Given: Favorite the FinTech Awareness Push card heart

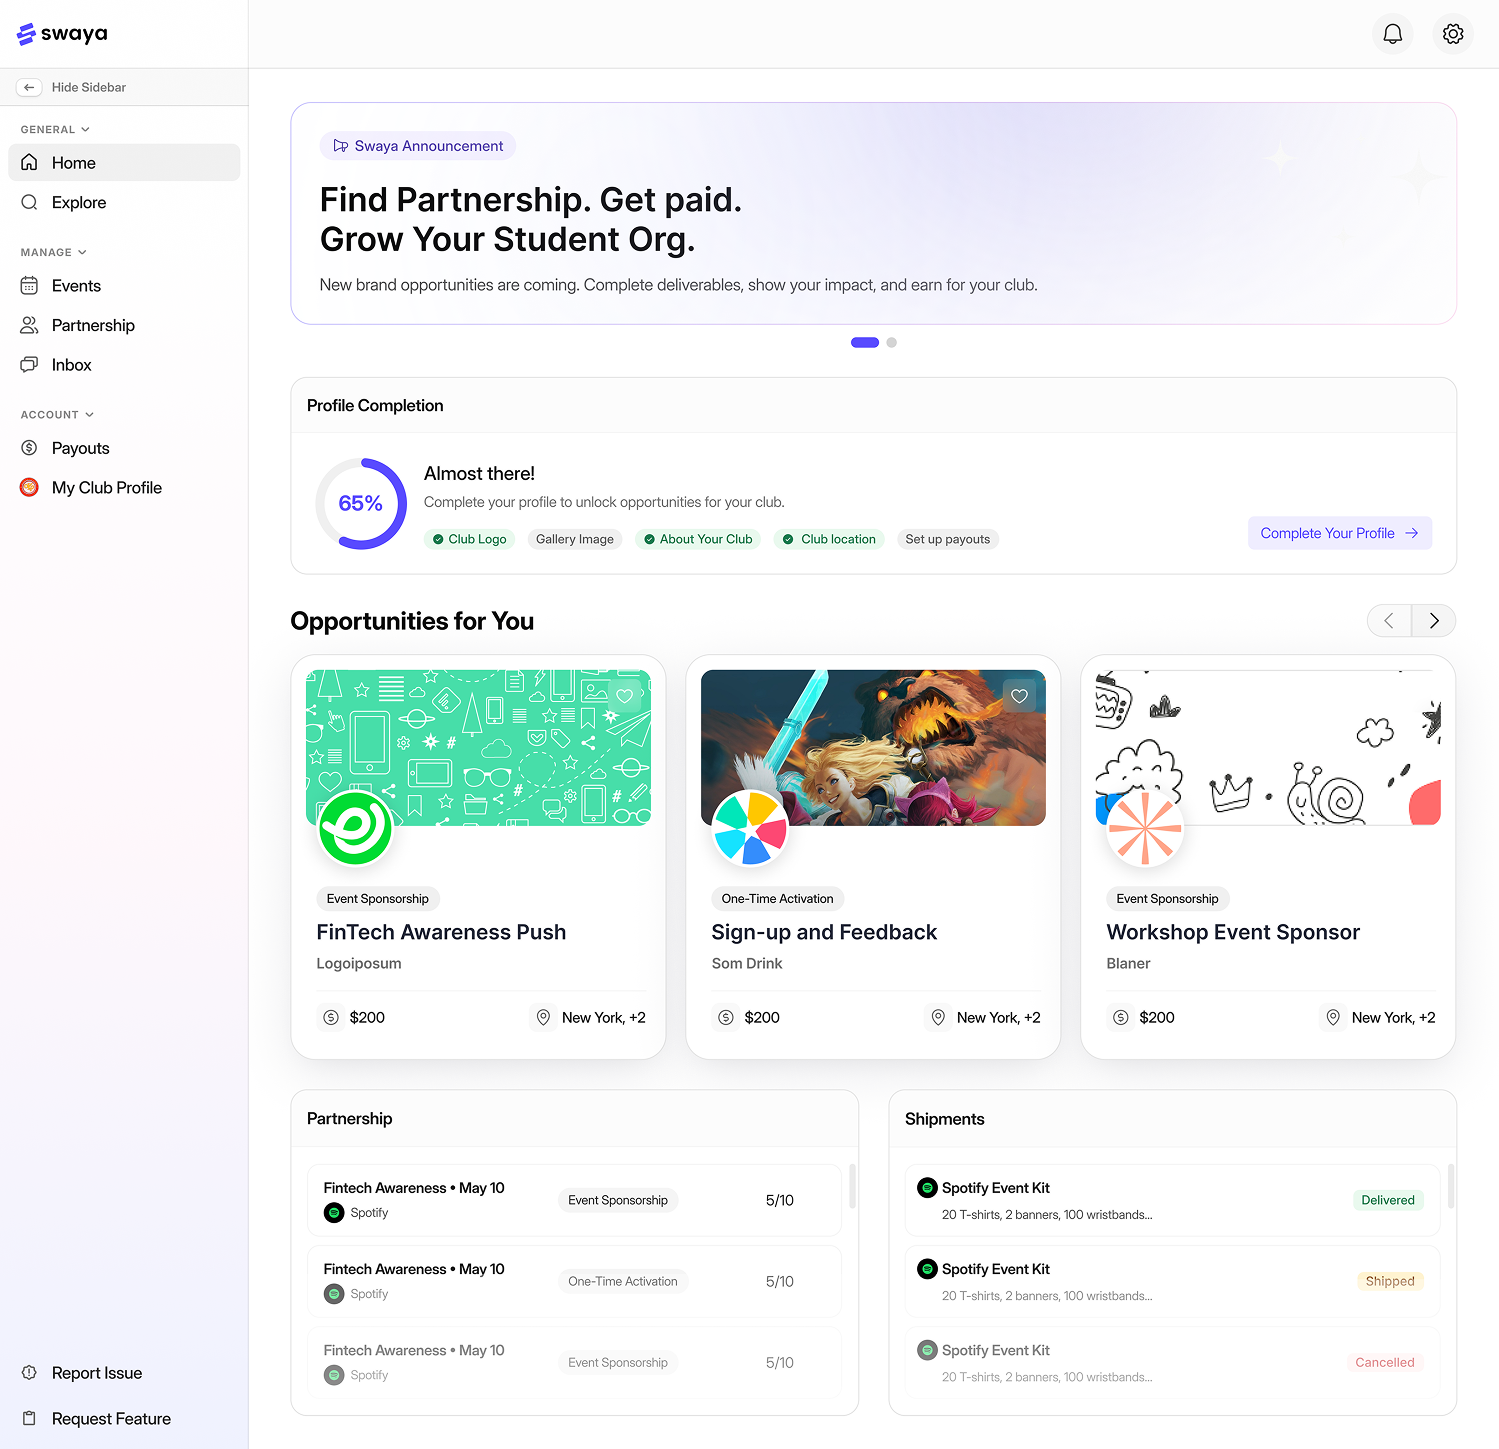Looking at the screenshot, I should (x=625, y=696).
